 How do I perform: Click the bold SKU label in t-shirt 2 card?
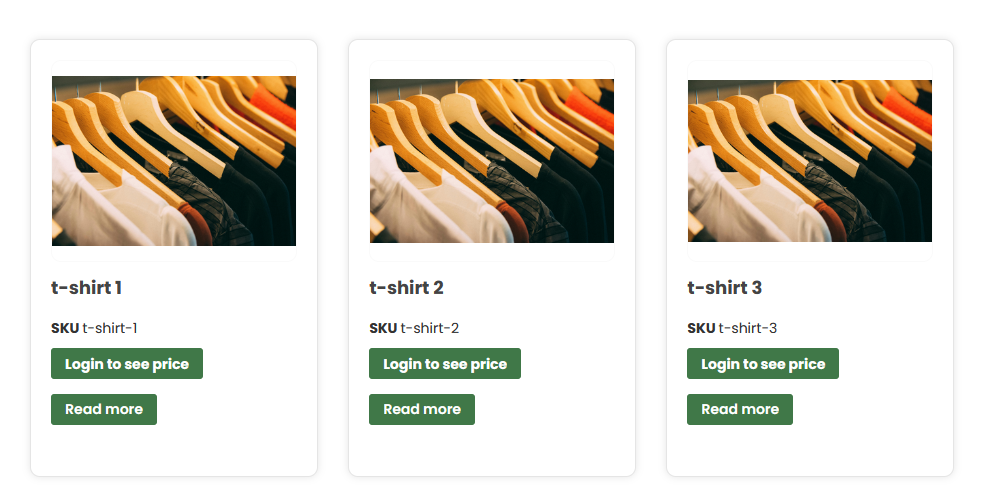[x=383, y=328]
